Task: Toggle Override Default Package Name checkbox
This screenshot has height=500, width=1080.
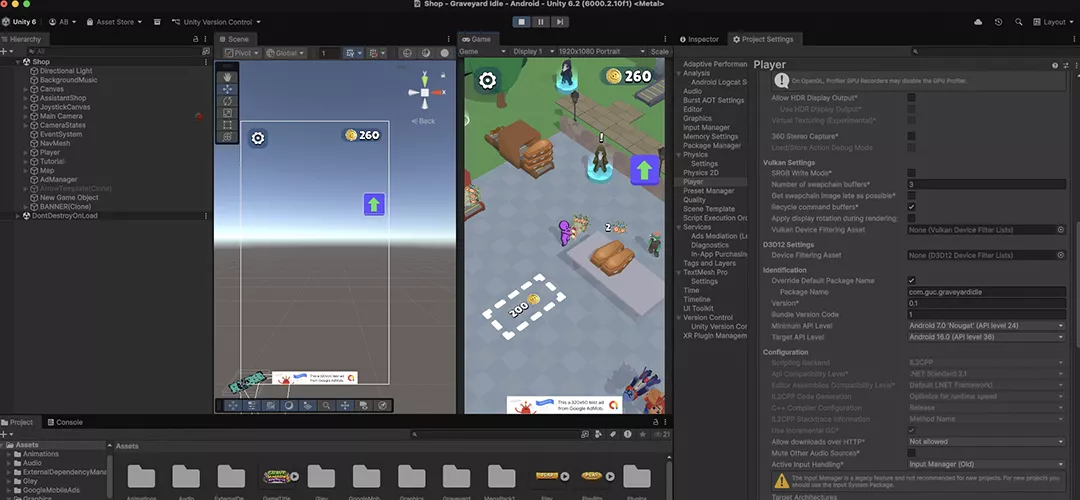Action: click(x=911, y=281)
